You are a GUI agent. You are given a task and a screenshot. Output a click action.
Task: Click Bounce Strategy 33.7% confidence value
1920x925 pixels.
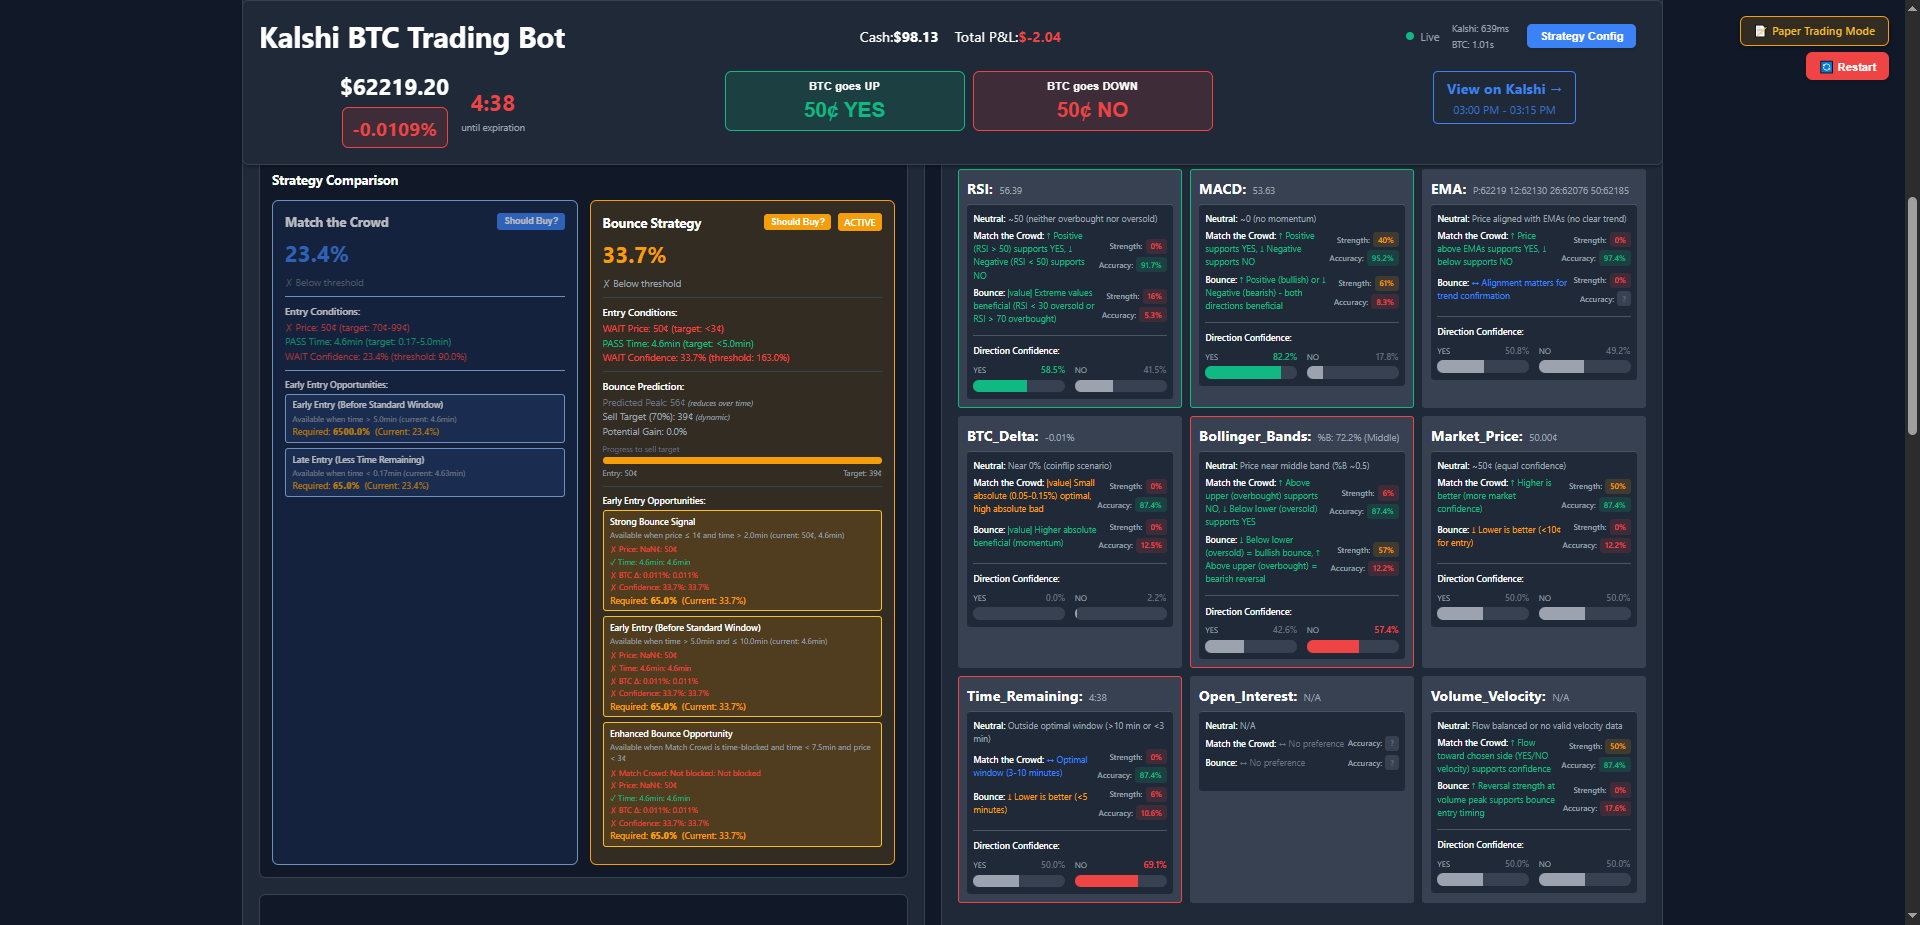(x=634, y=255)
